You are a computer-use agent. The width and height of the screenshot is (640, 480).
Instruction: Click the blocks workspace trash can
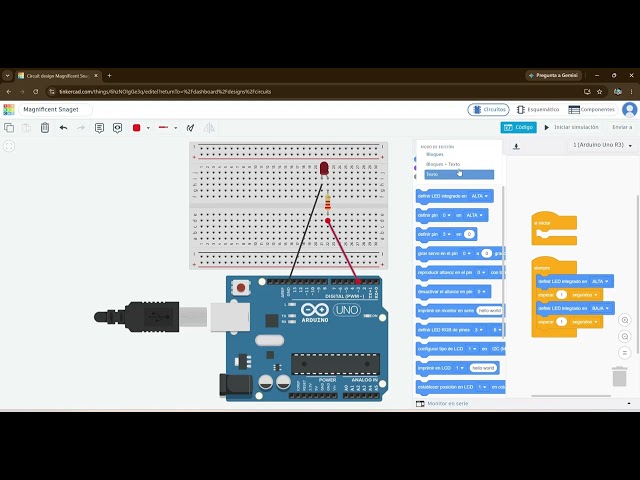pyautogui.click(x=619, y=376)
